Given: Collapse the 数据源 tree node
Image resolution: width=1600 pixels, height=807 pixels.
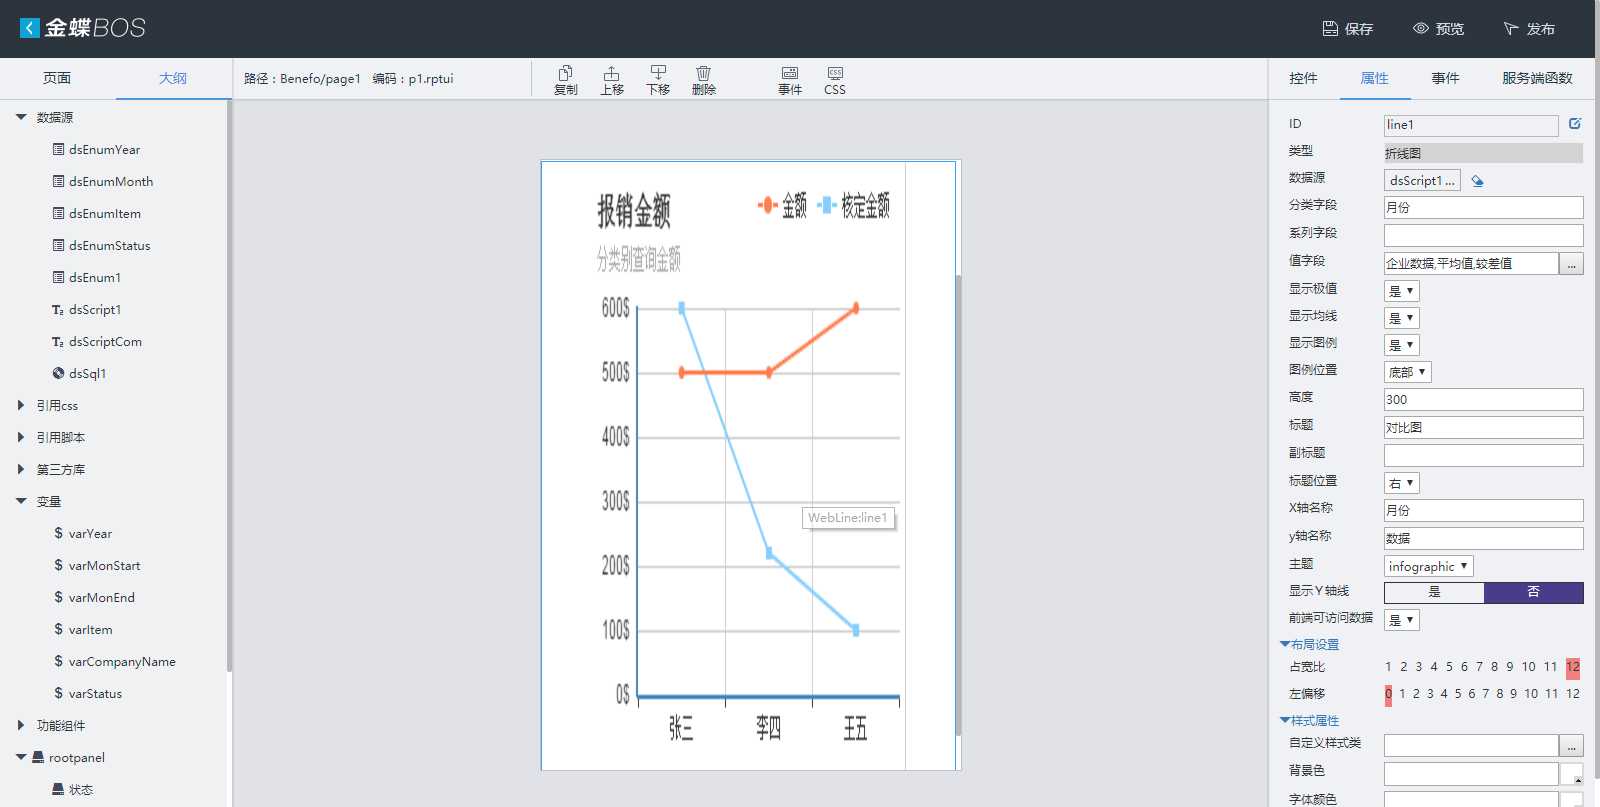Looking at the screenshot, I should click(21, 117).
